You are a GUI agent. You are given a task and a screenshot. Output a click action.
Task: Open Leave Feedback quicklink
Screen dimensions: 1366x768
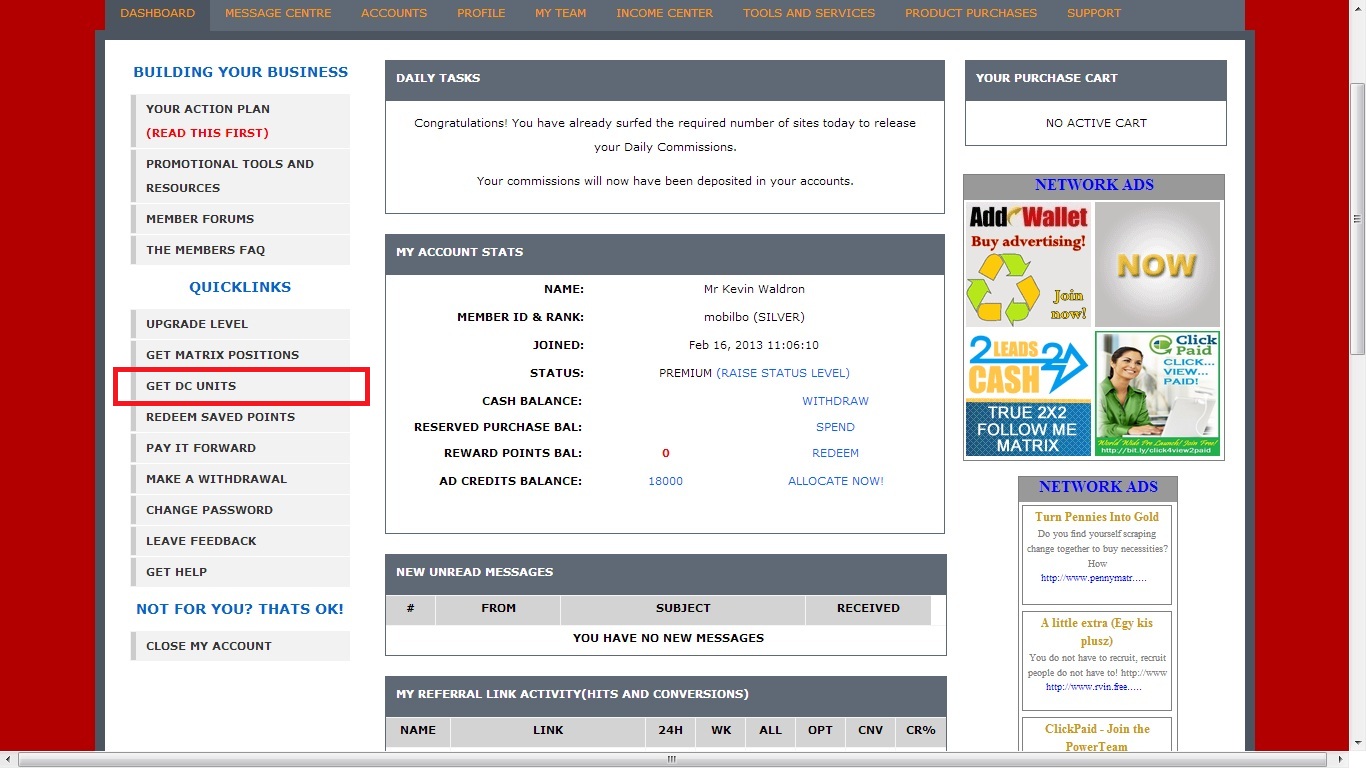click(240, 540)
